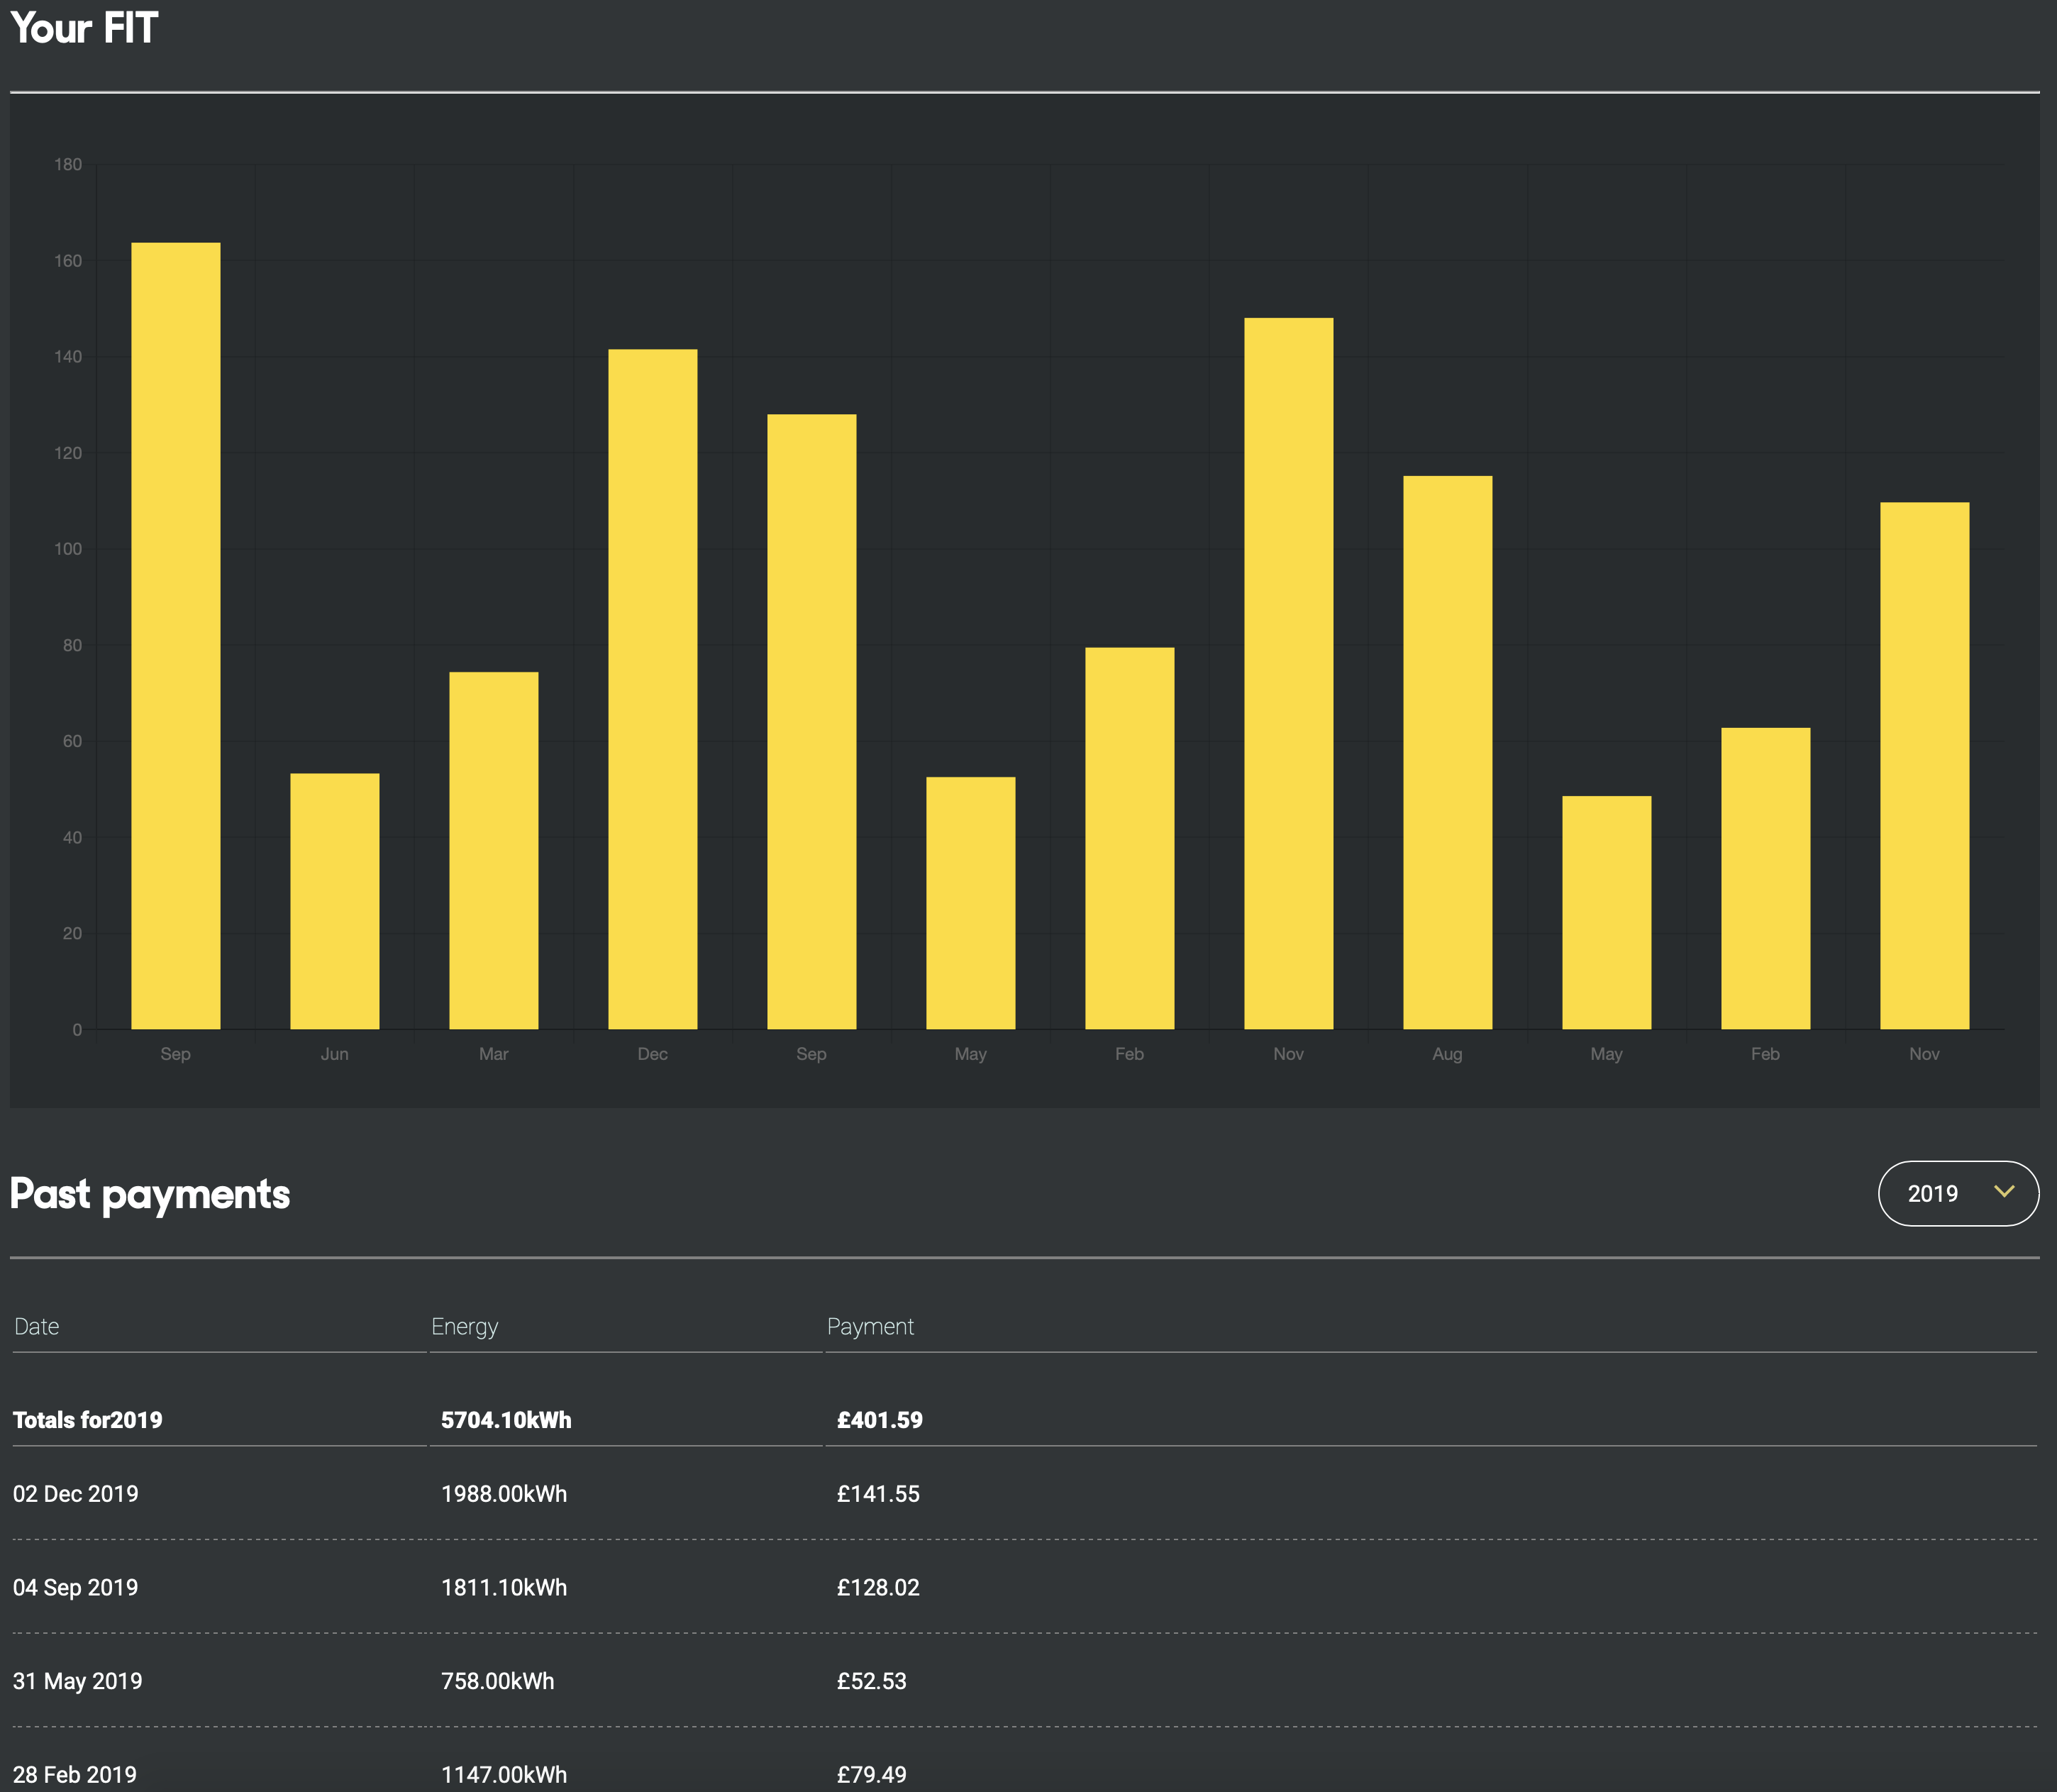
Task: Click the '1811.10kWh' energy value
Action: tap(504, 1588)
